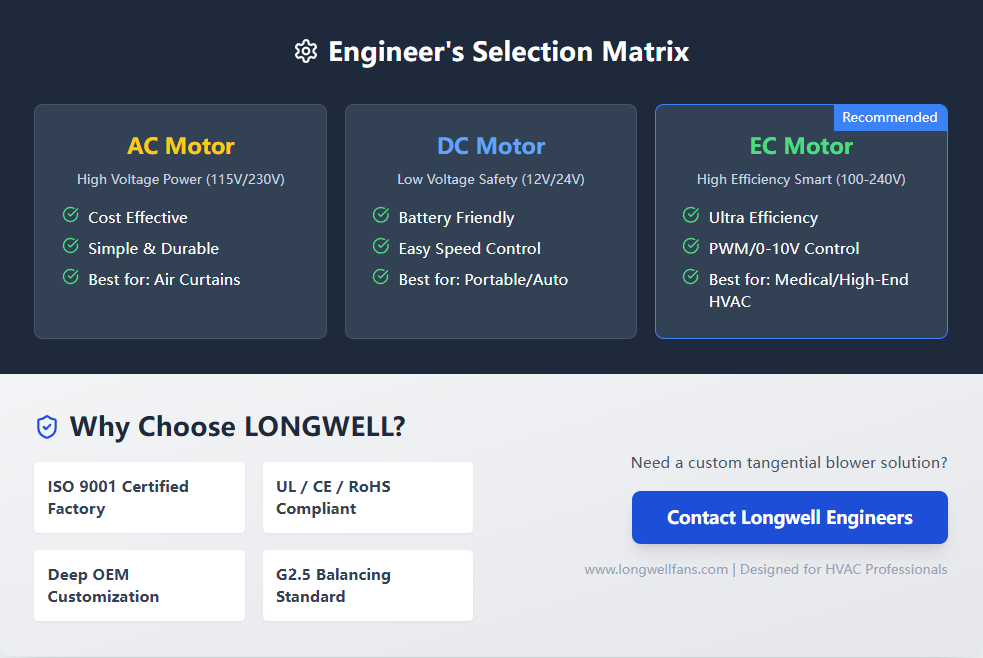
Task: Click the checkmark beside Battery Friendly
Action: [380, 215]
